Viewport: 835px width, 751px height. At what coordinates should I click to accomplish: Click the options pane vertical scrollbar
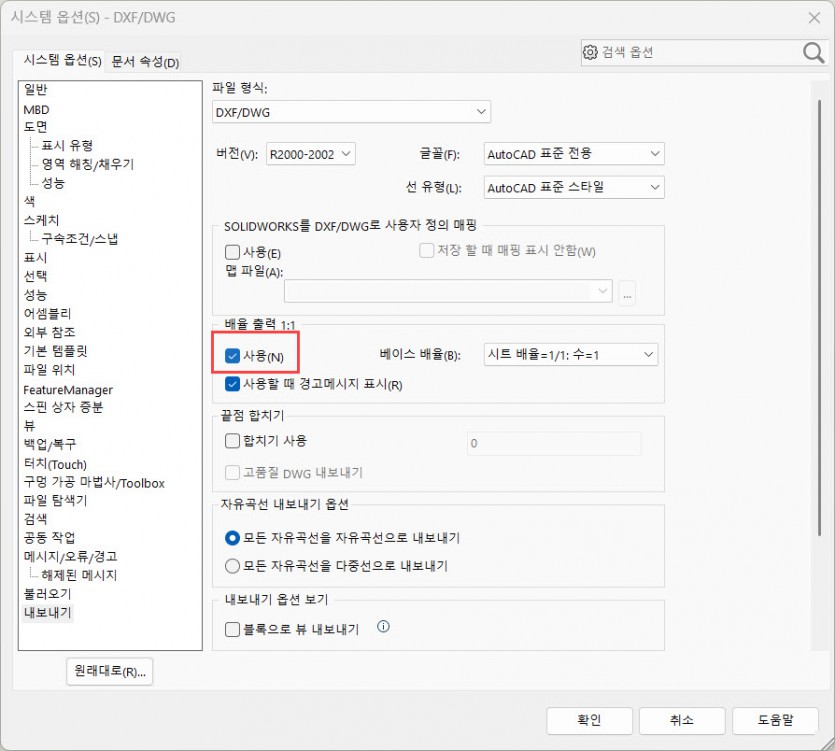coord(819,317)
